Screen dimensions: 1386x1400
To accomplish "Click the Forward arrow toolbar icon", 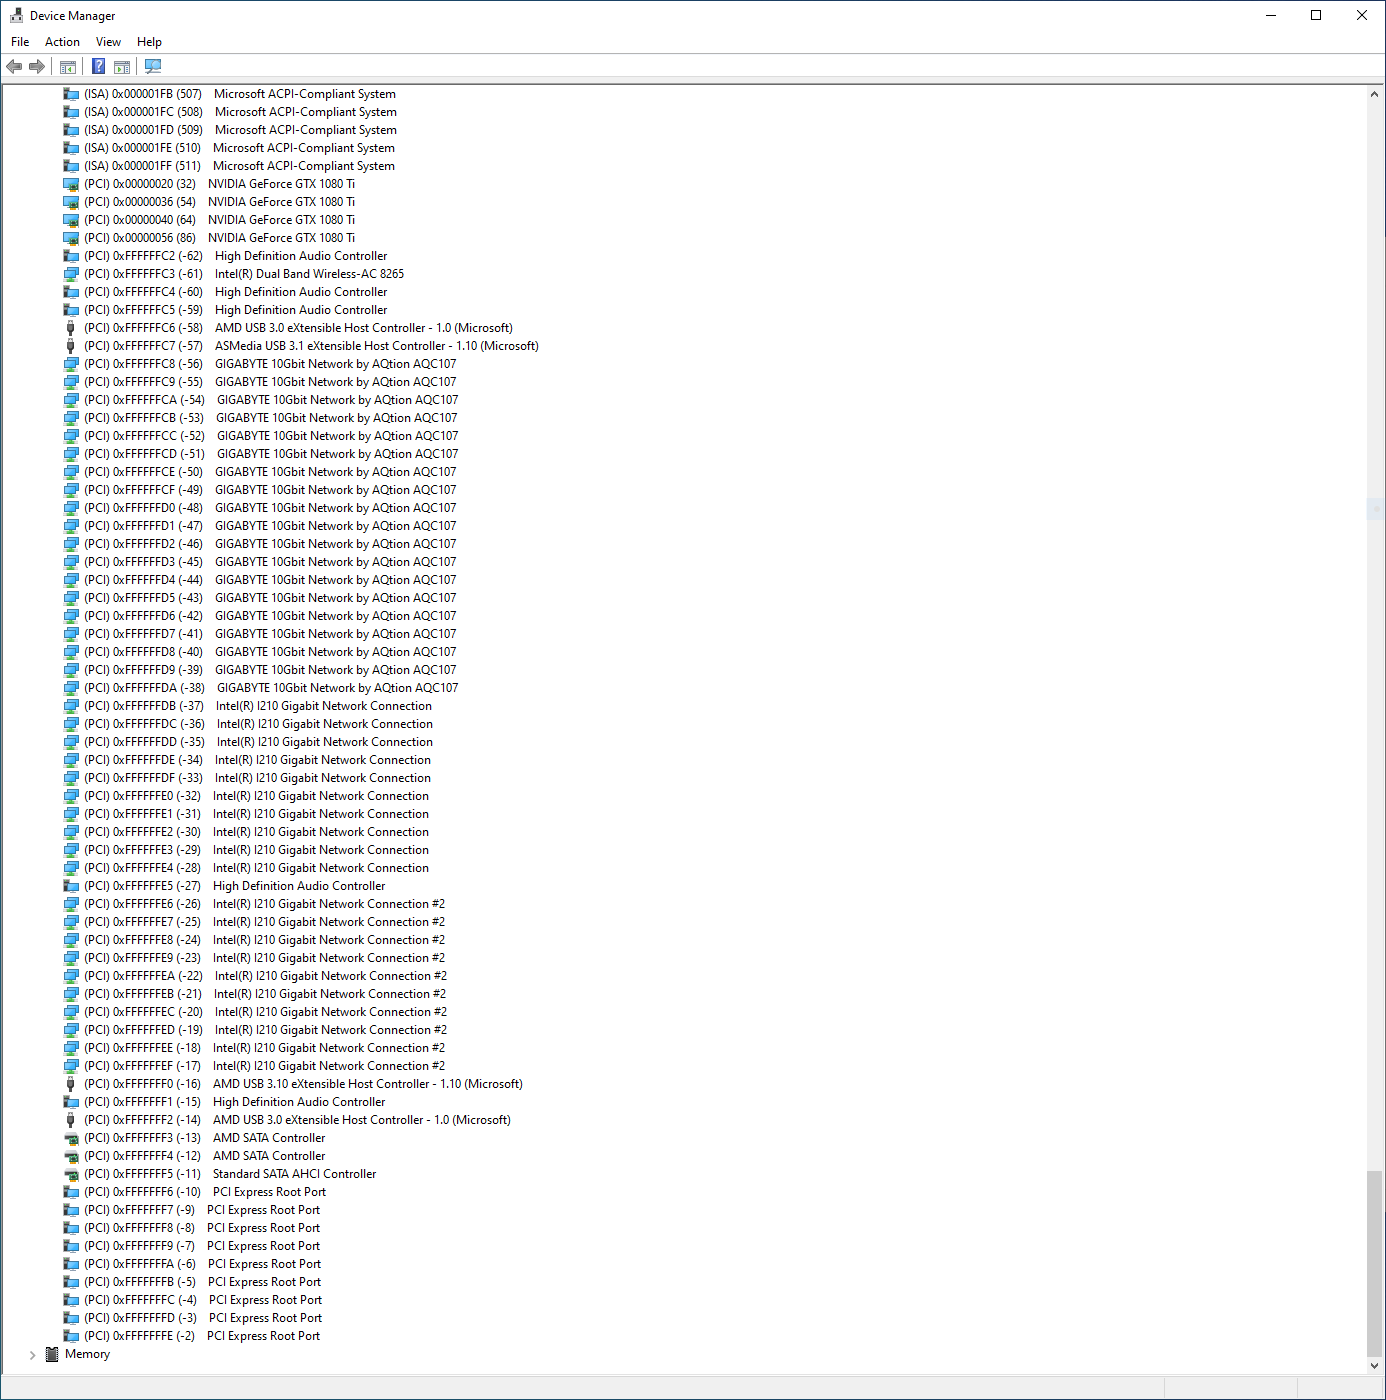I will click(37, 67).
